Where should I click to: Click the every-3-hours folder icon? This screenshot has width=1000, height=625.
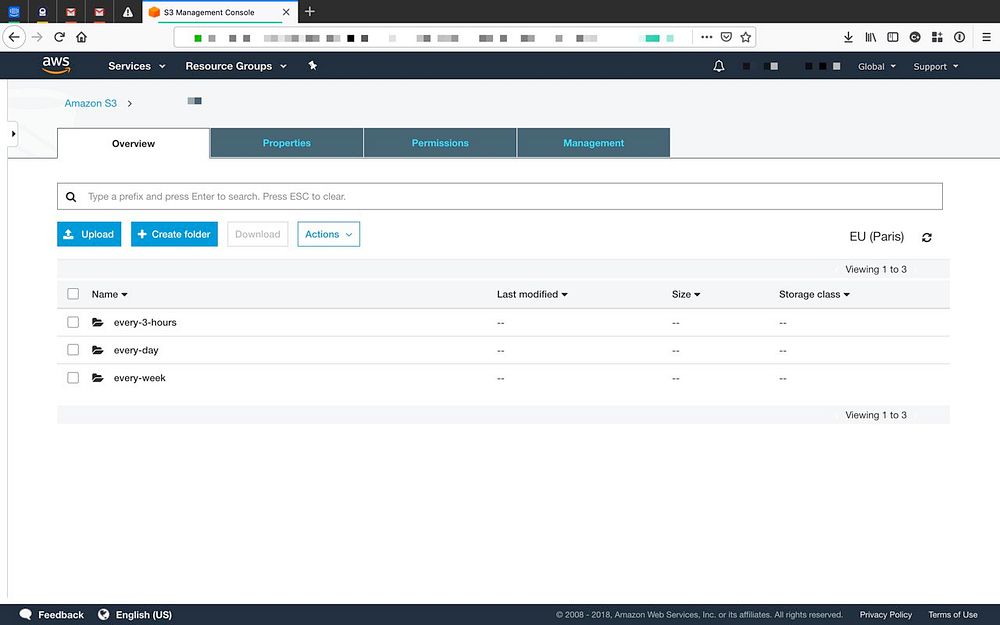(98, 322)
